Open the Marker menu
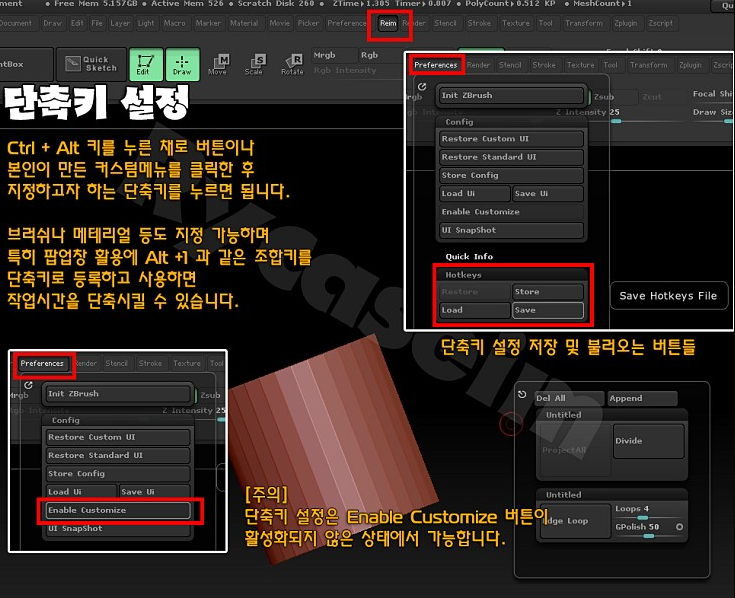This screenshot has width=735, height=598. tap(208, 23)
